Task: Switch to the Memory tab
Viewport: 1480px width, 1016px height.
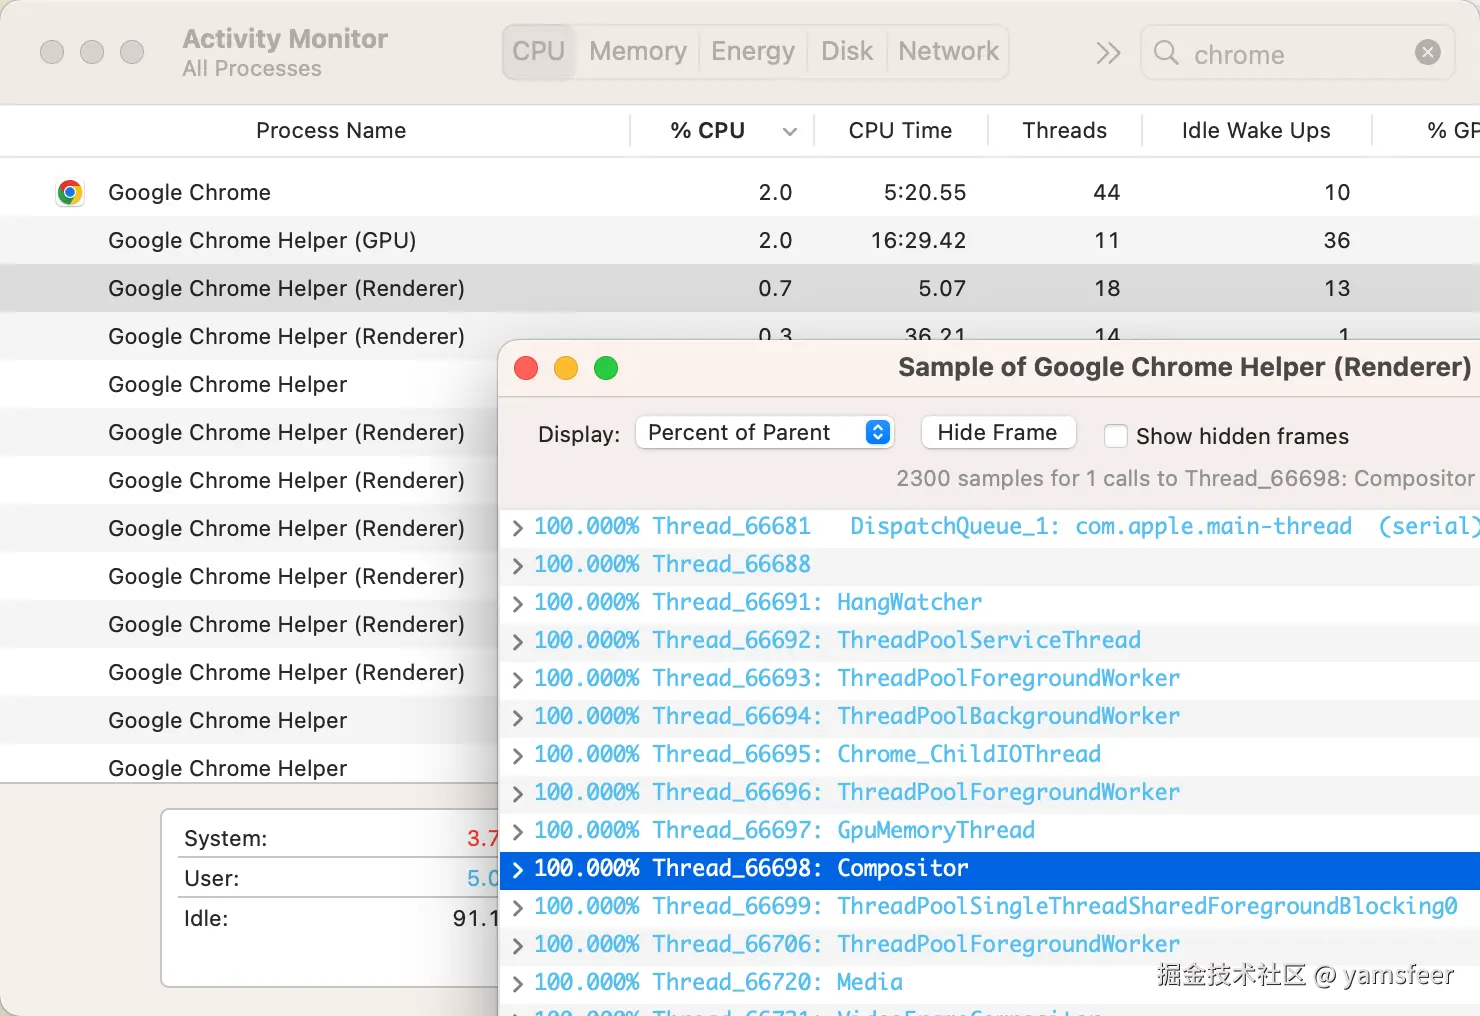Action: tap(638, 52)
